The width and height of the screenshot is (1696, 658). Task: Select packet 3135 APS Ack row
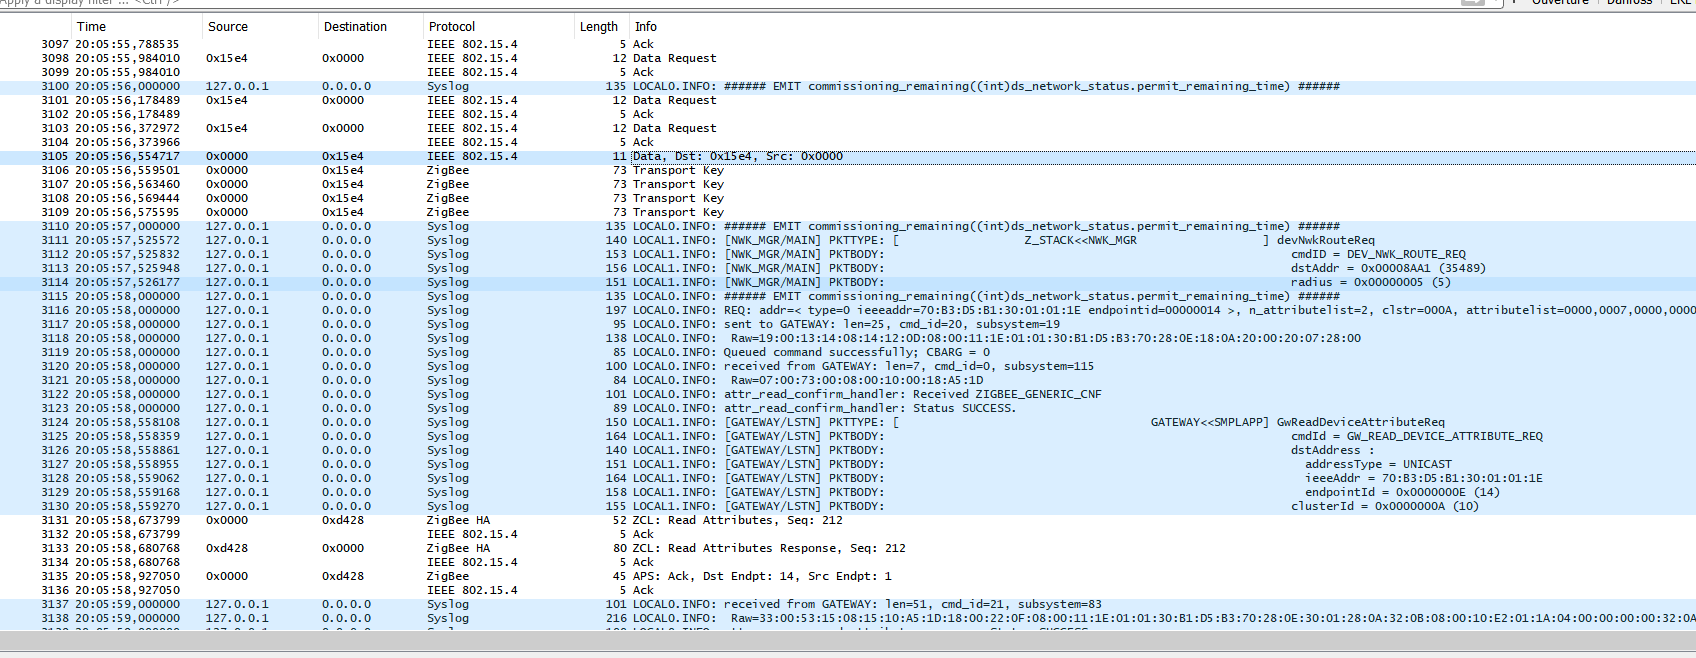pyautogui.click(x=848, y=576)
